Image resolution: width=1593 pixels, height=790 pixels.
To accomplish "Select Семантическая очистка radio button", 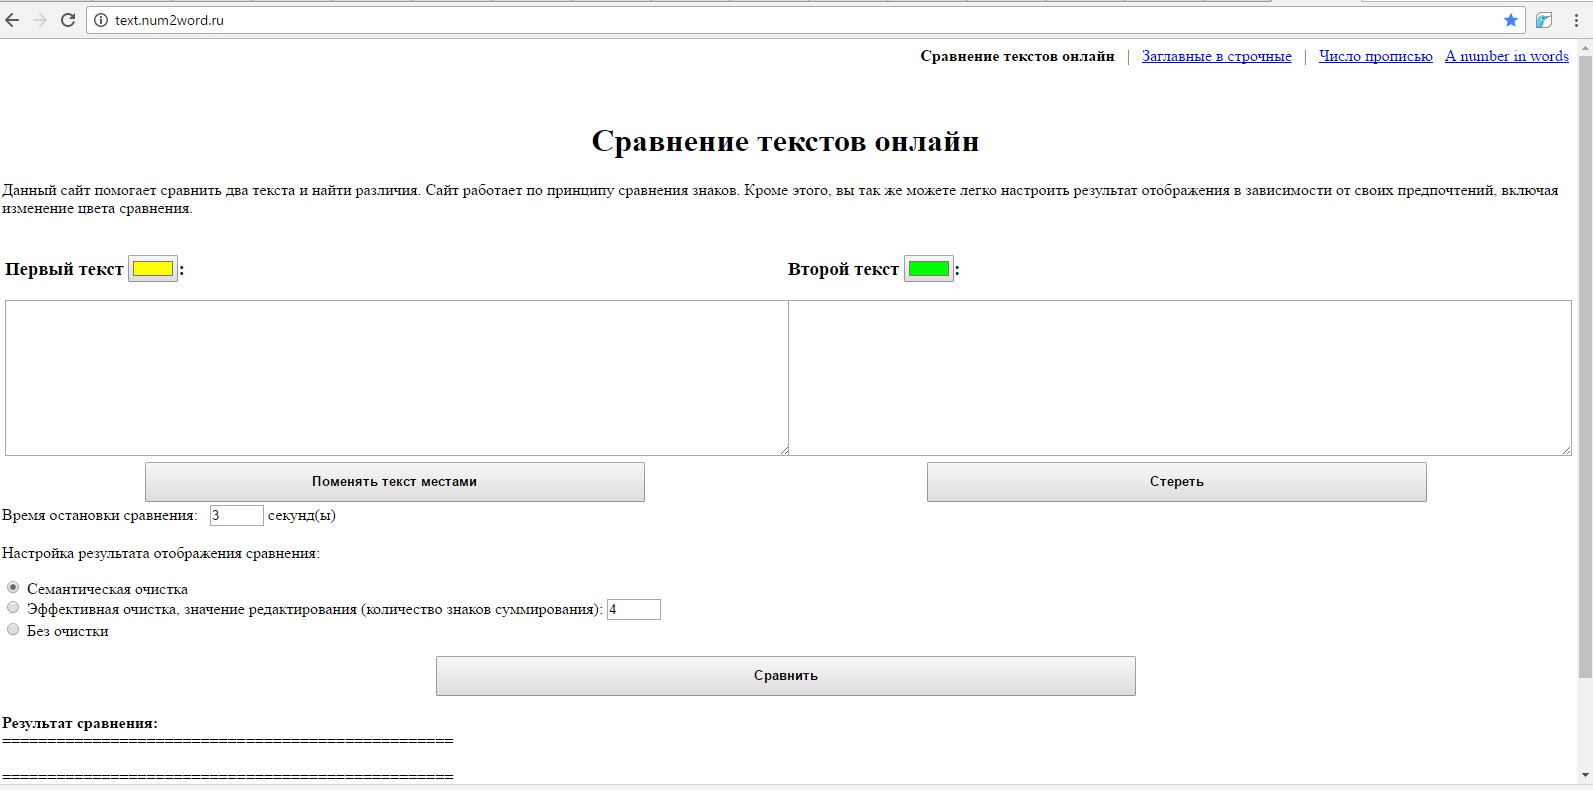I will [x=13, y=587].
